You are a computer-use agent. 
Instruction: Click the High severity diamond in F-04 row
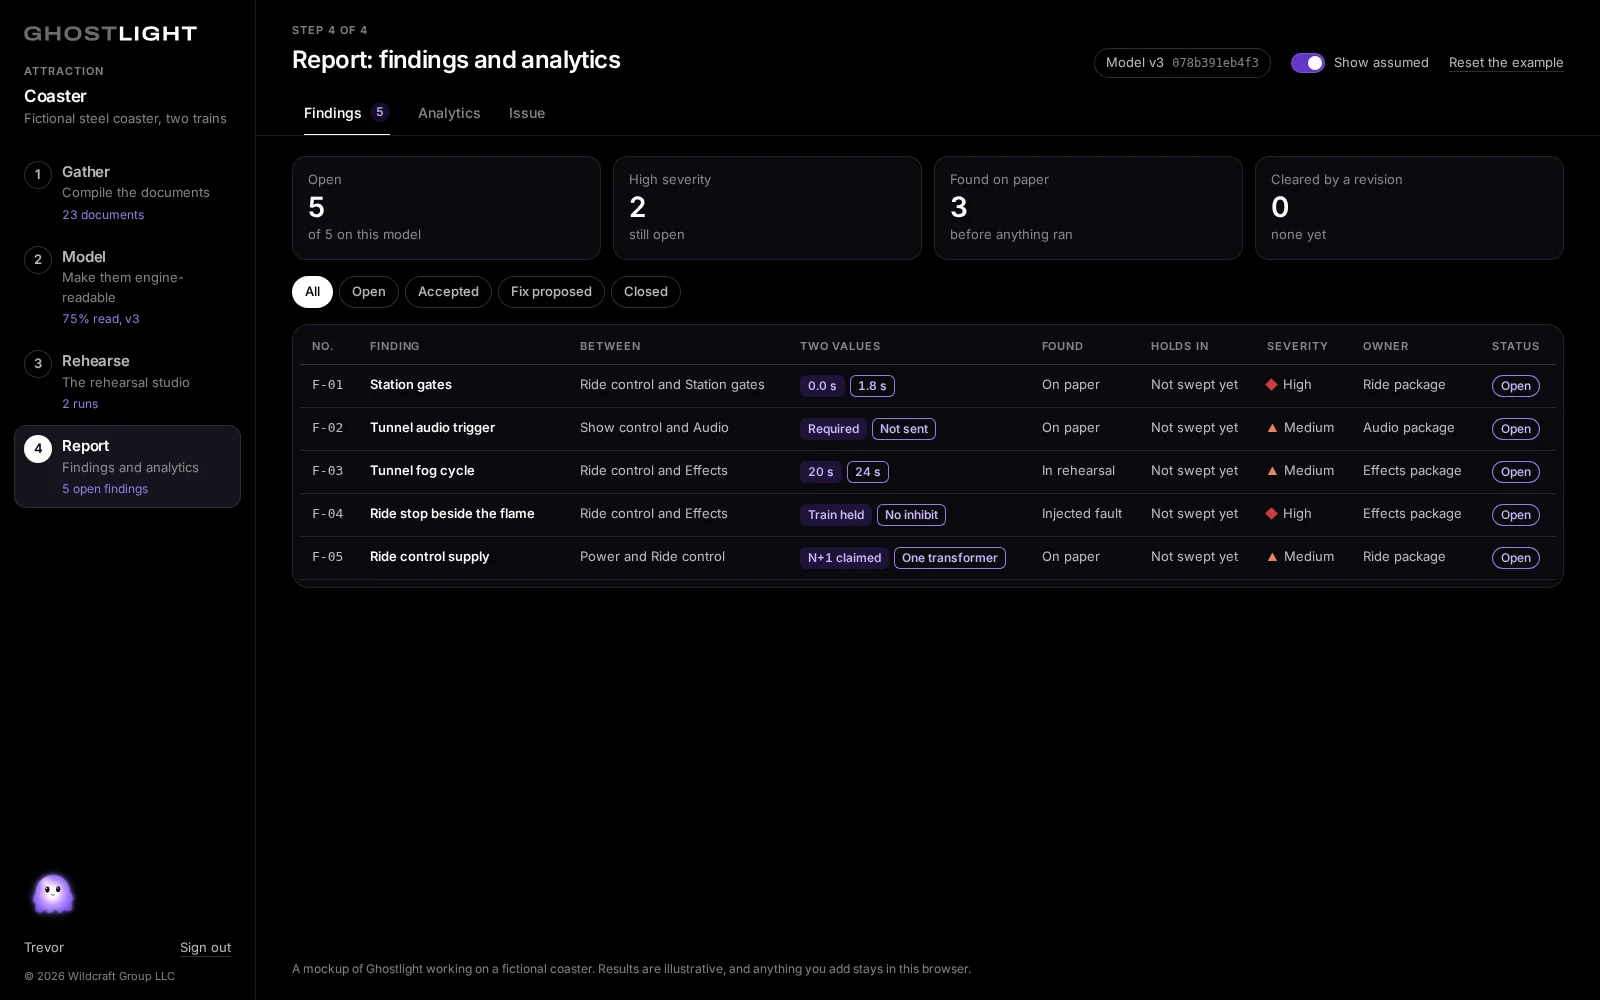pos(1272,514)
